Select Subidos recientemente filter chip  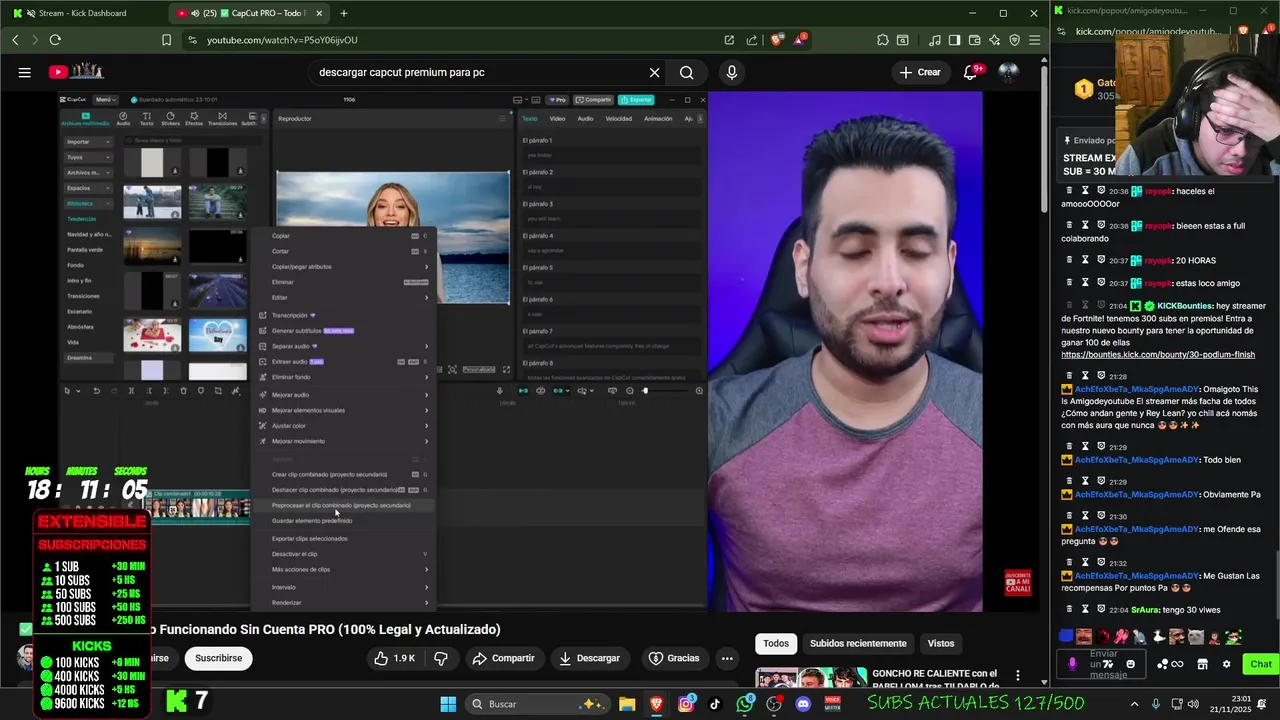click(858, 643)
